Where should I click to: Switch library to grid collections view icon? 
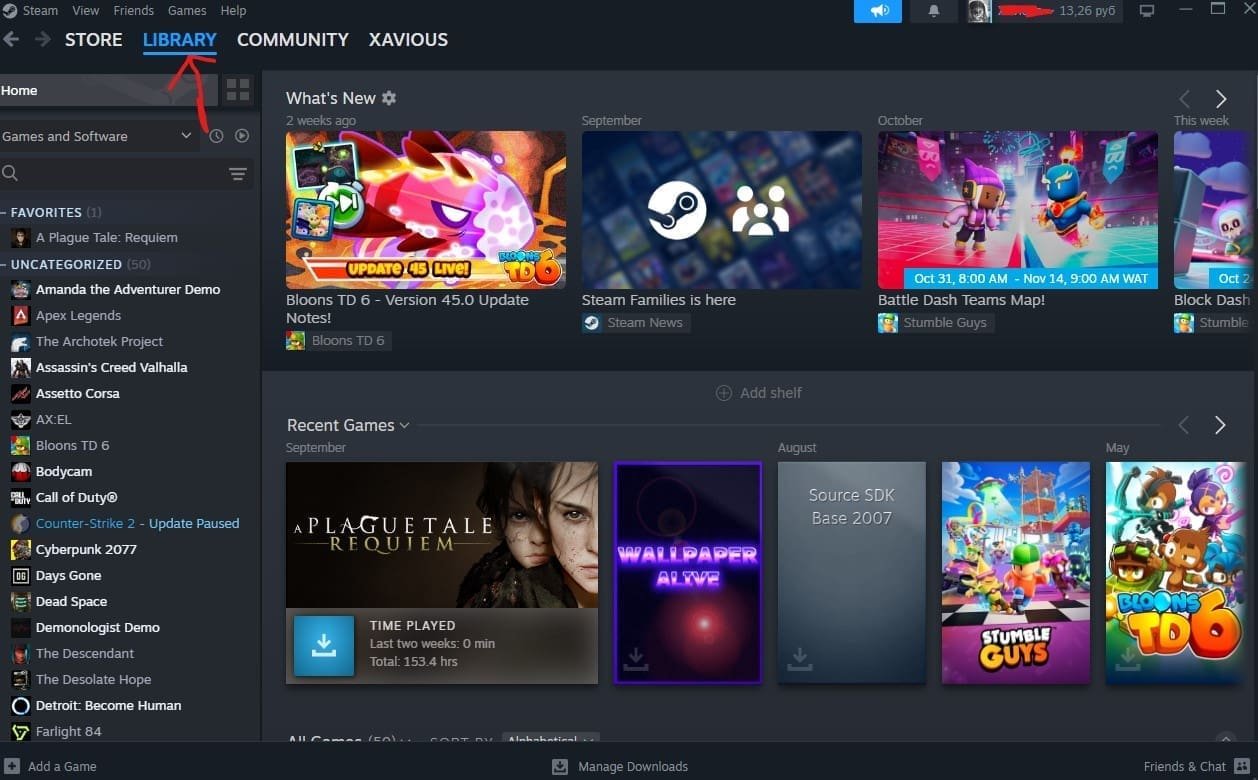(x=238, y=90)
